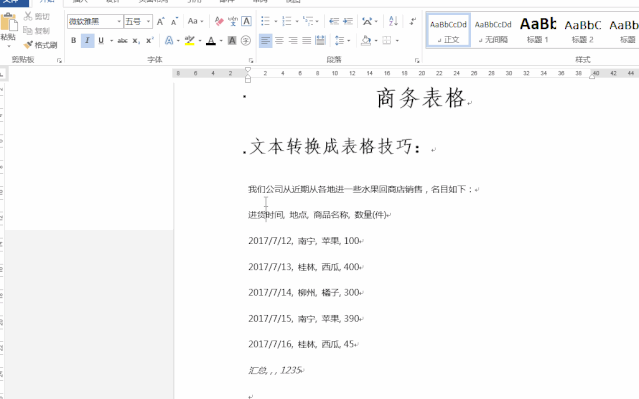The width and height of the screenshot is (639, 399).
Task: Apply strikethrough abc formatting
Action: pyautogui.click(x=122, y=40)
